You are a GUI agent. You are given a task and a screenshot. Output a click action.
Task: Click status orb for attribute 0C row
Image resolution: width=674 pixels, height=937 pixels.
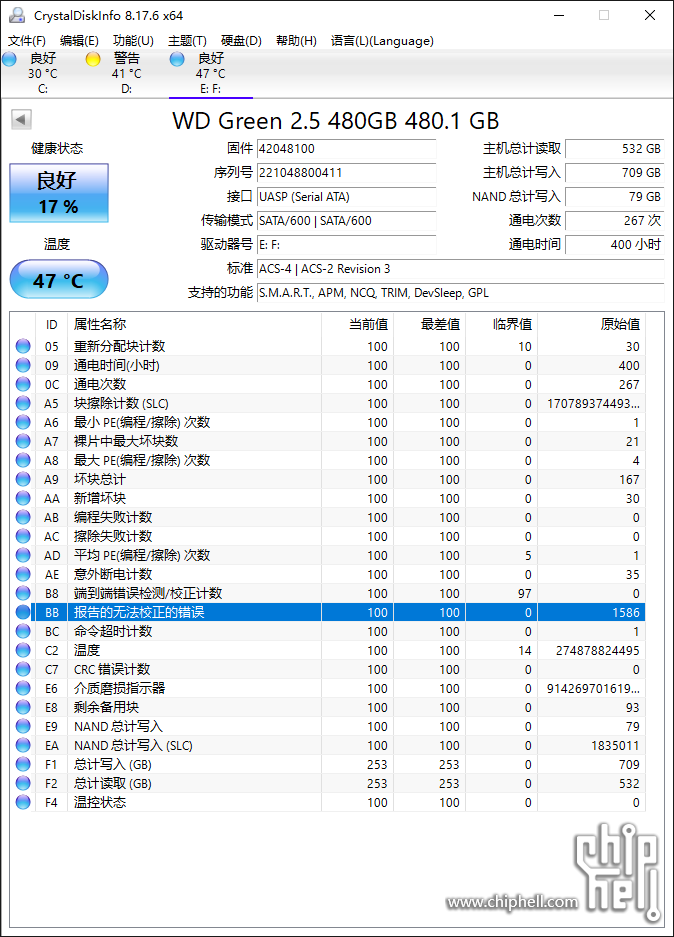pyautogui.click(x=23, y=384)
